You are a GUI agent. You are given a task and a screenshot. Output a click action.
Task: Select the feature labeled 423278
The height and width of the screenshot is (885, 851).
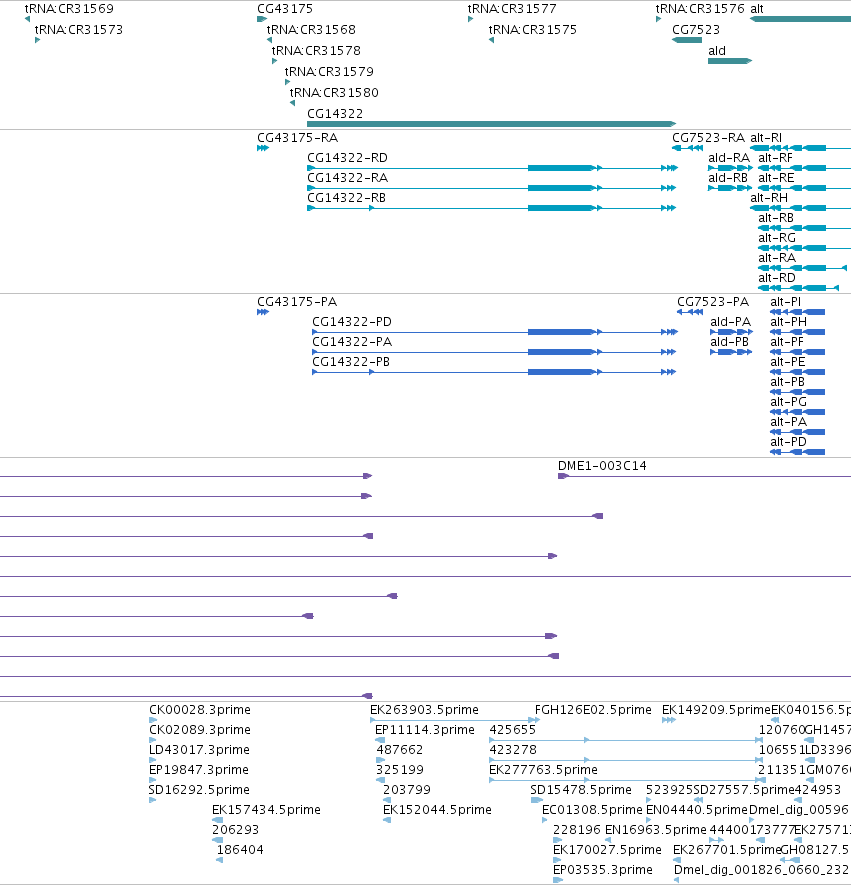point(513,750)
